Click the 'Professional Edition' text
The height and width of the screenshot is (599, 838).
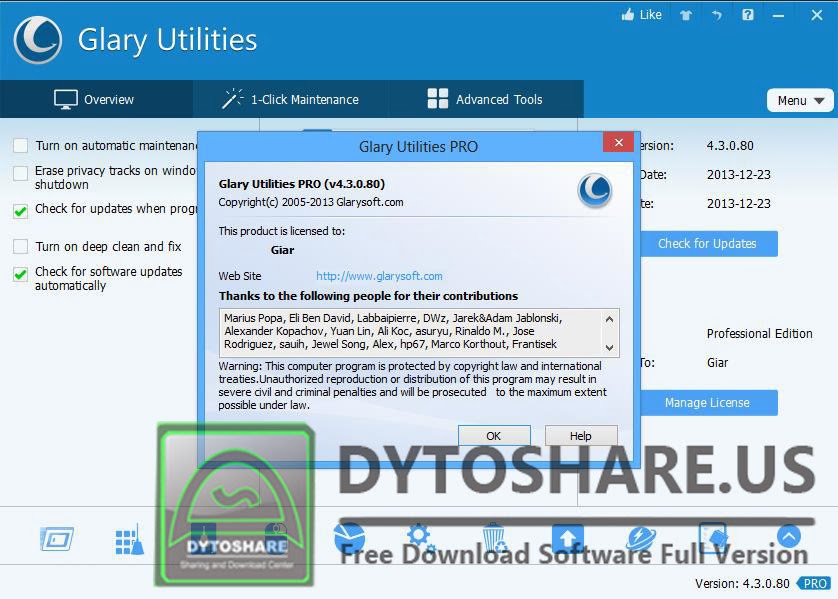759,333
